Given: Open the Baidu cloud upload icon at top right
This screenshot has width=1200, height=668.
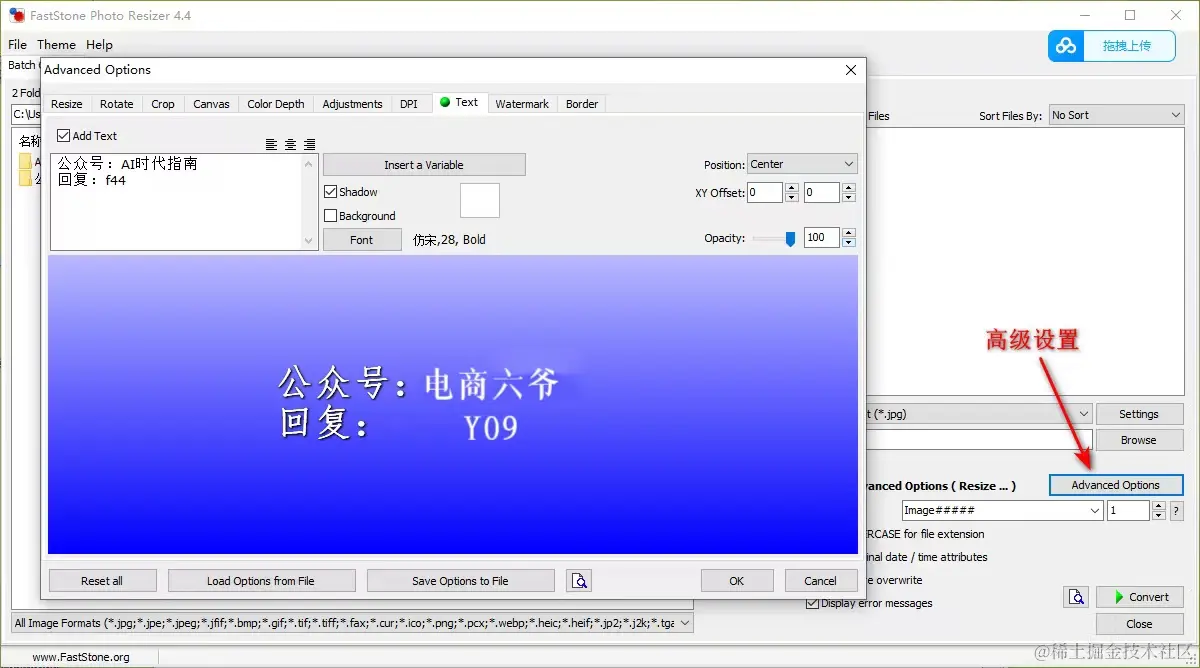Looking at the screenshot, I should [x=1065, y=45].
